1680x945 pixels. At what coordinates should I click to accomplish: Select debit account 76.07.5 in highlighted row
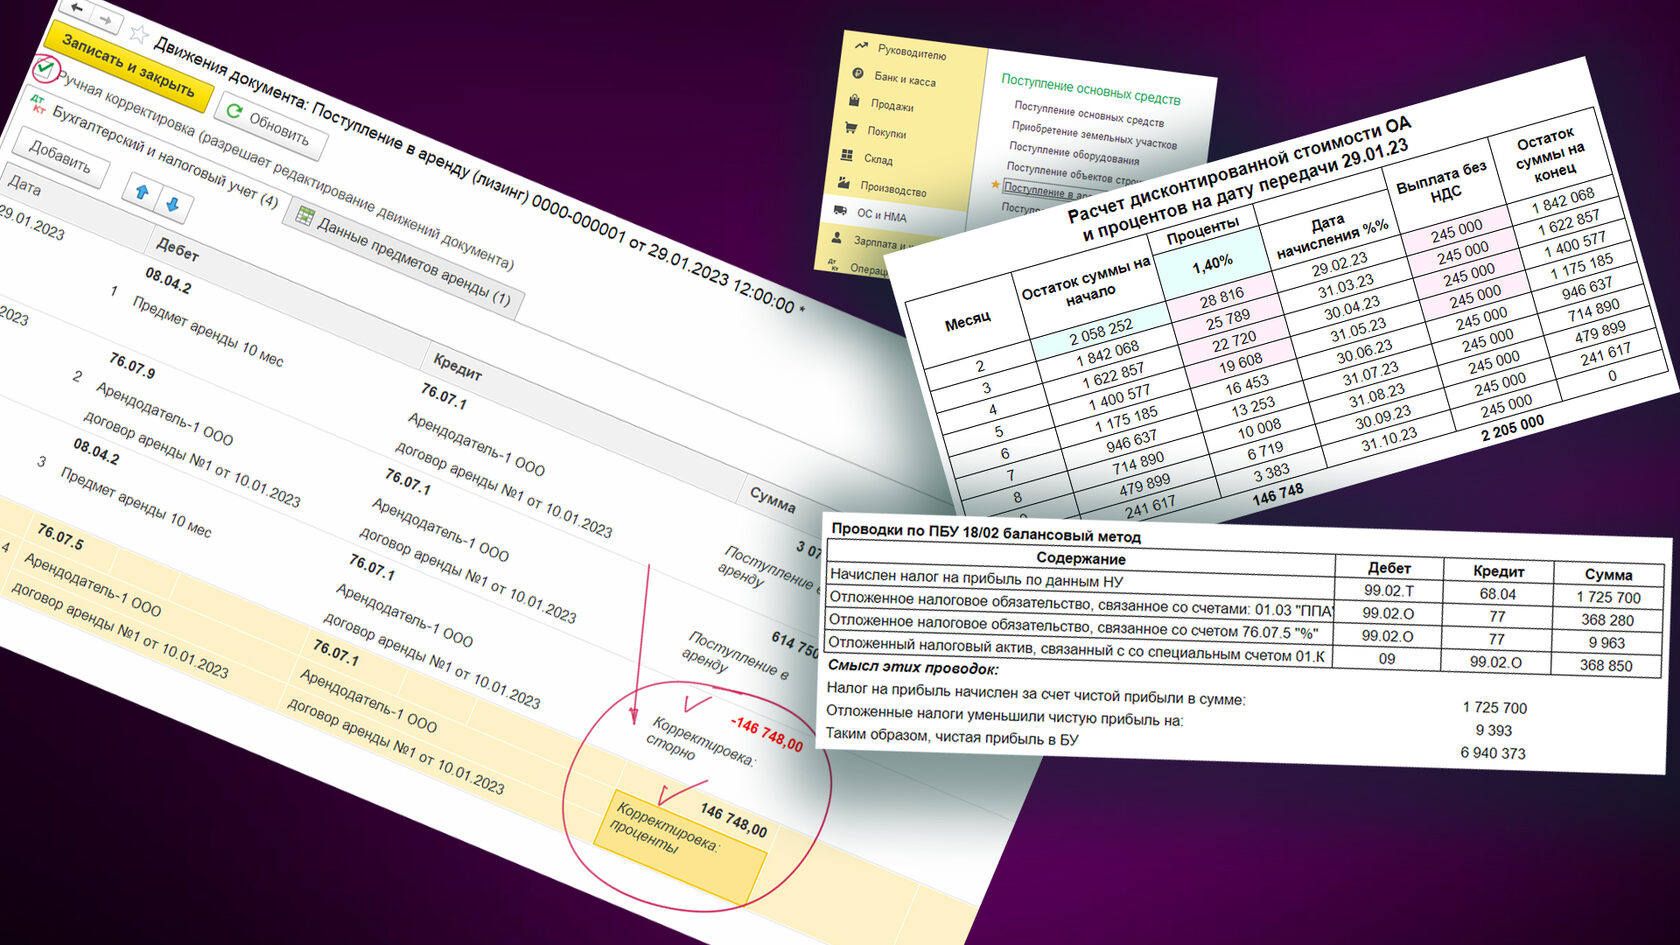click(x=60, y=536)
